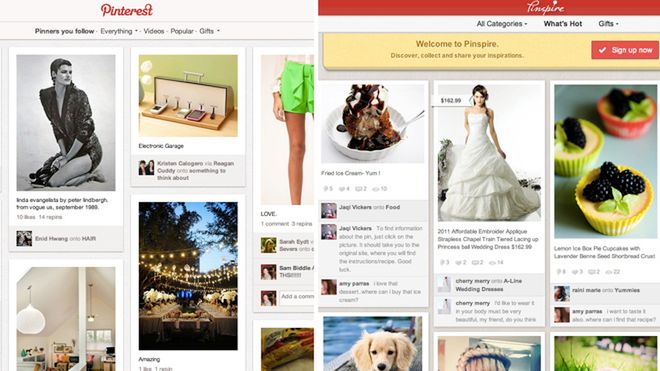Click Sarah Eydt's avatar
The height and width of the screenshot is (371, 660).
[x=269, y=245]
